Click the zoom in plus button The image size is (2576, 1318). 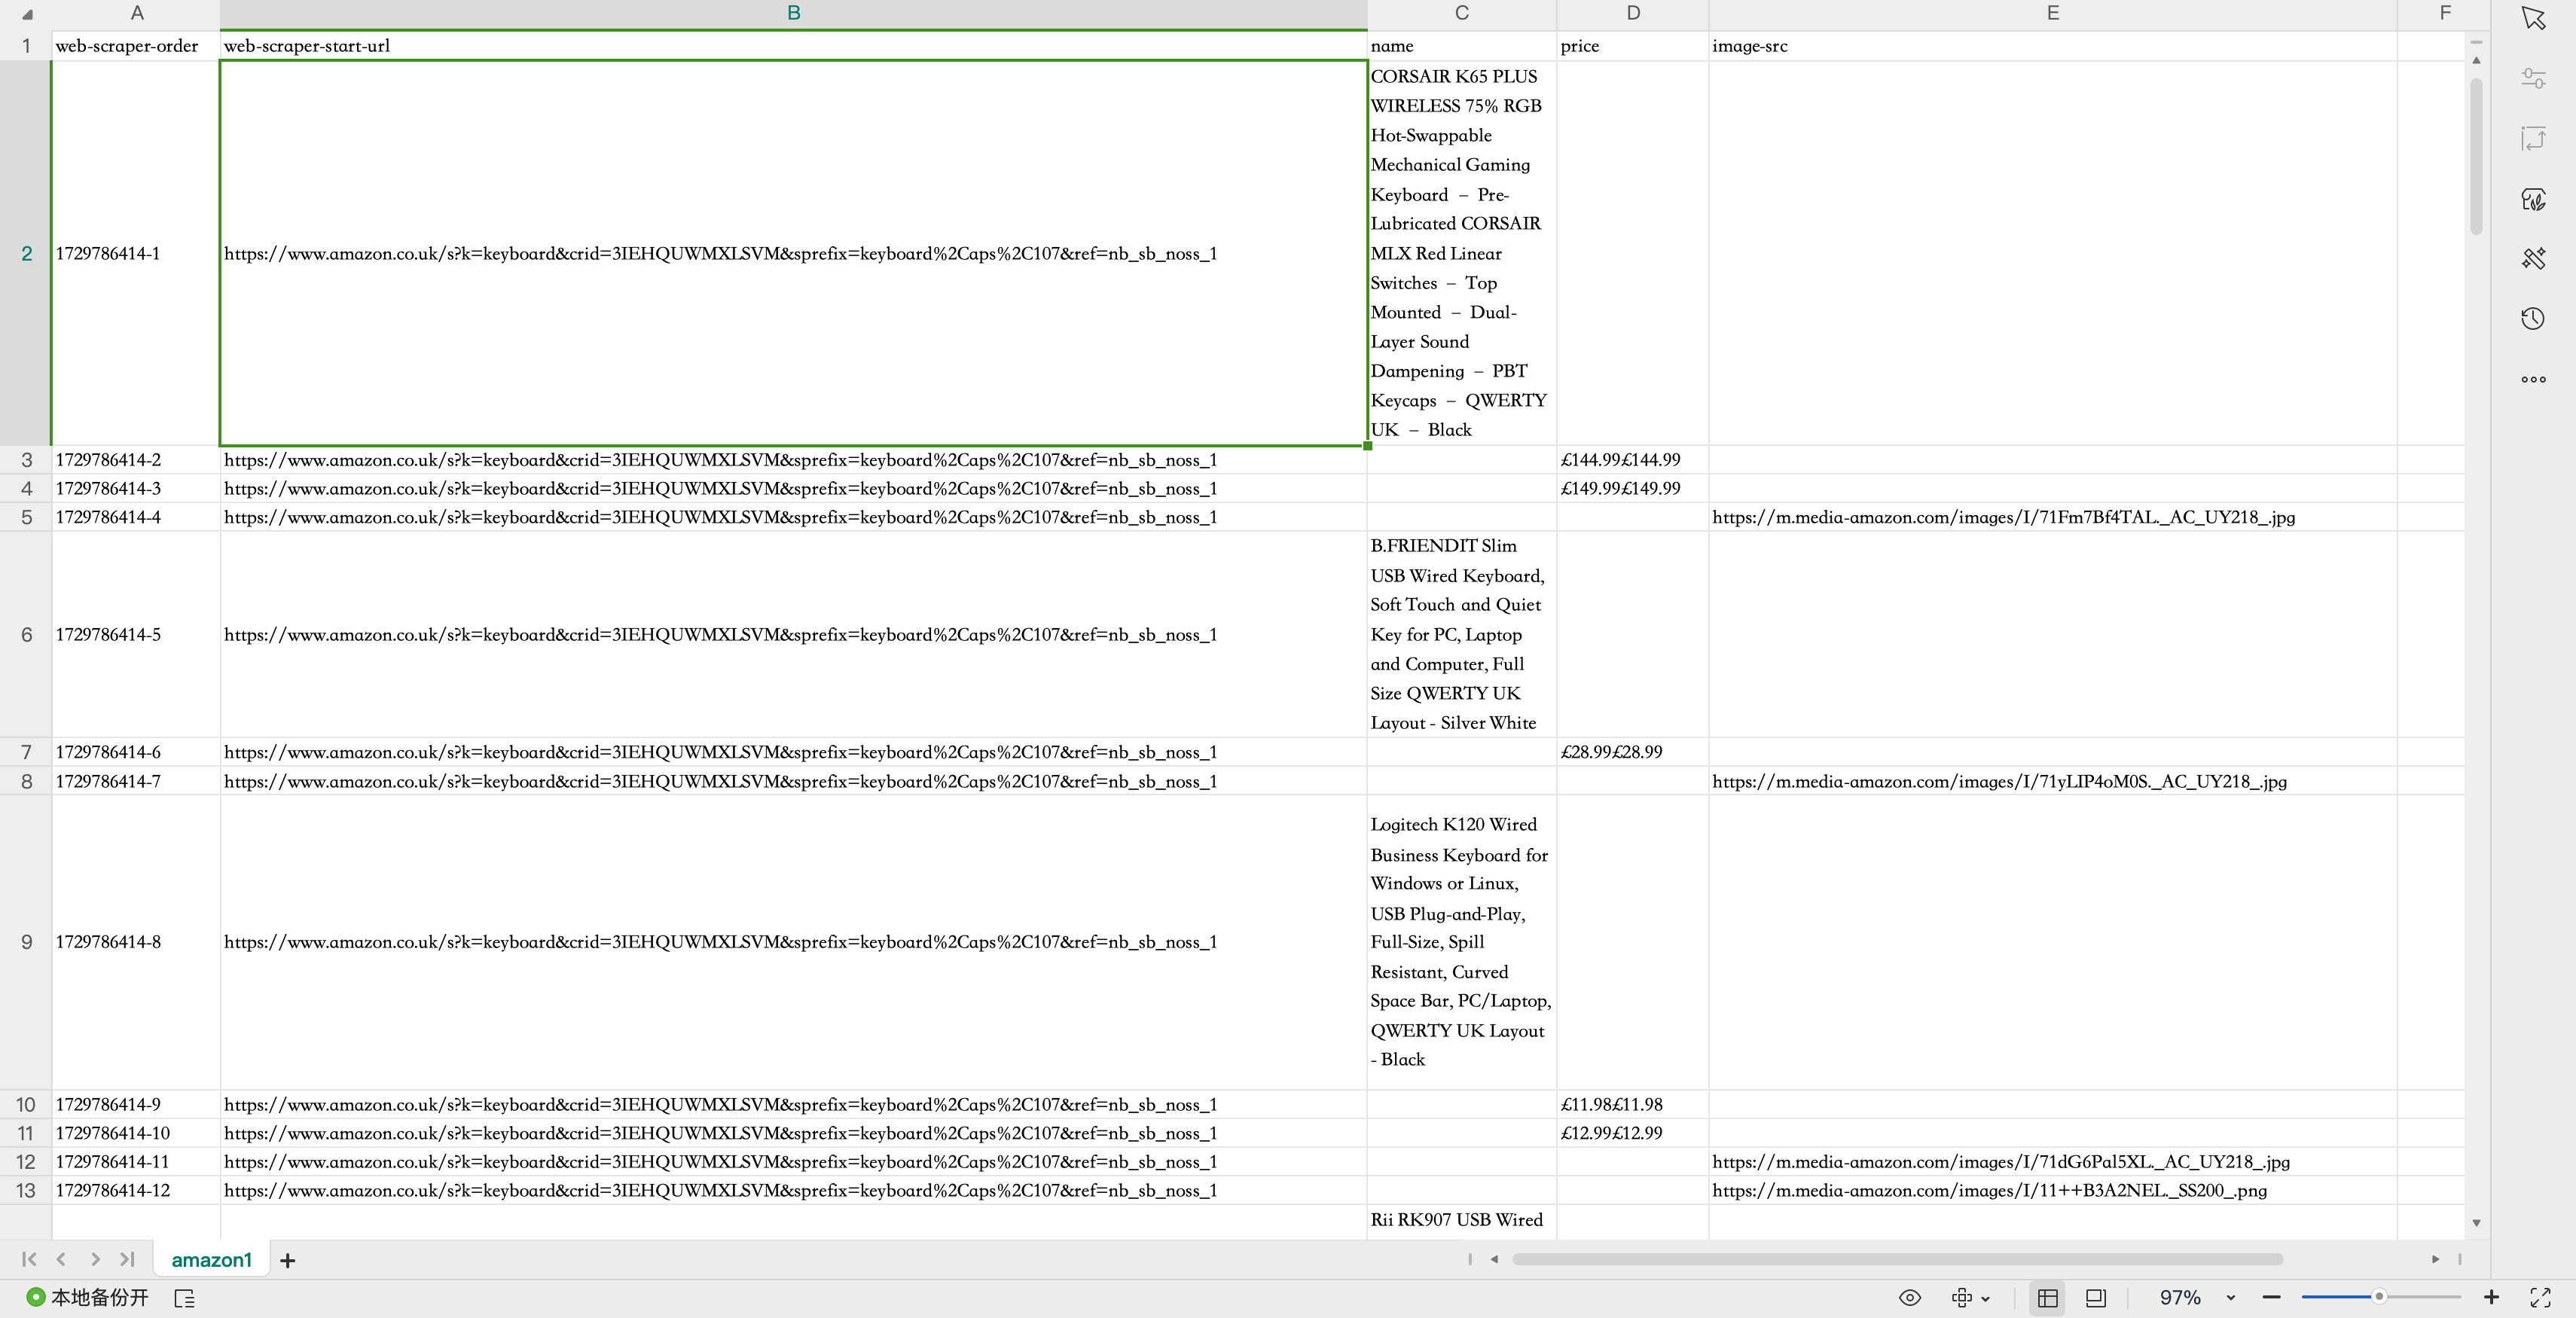2491,1297
